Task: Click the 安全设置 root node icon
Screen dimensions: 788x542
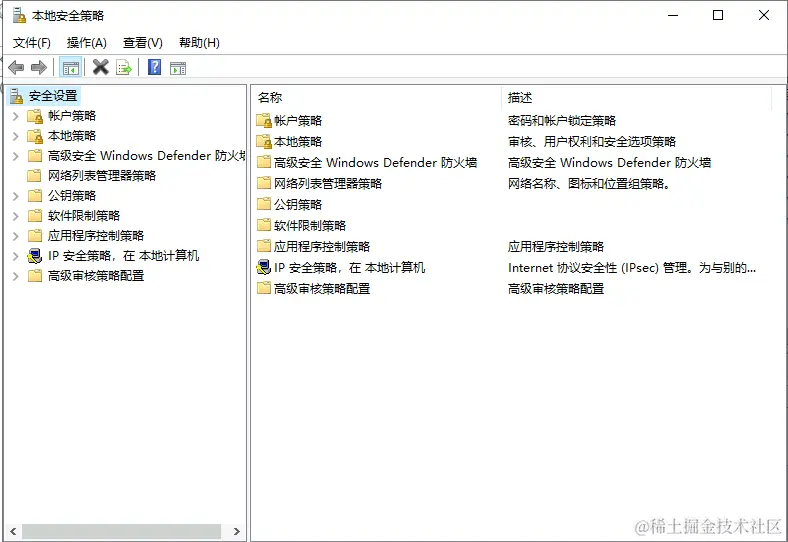Action: point(17,96)
